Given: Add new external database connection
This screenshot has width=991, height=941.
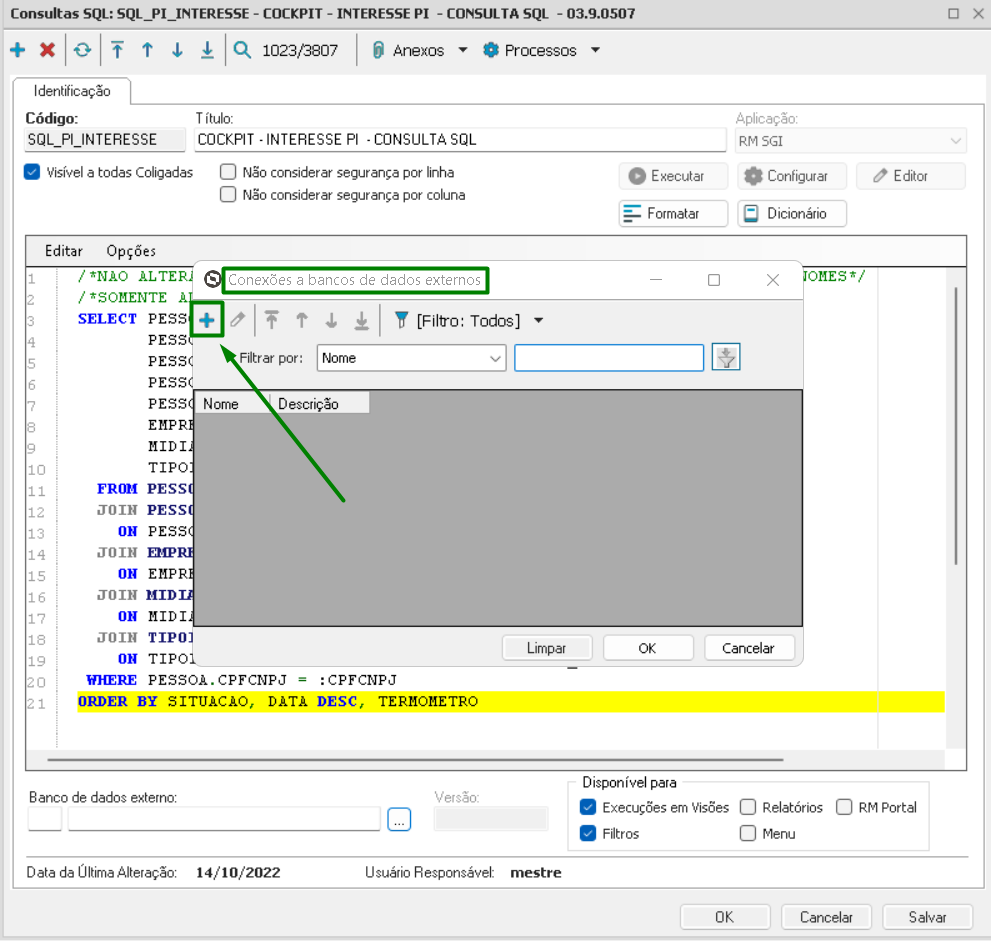Looking at the screenshot, I should [207, 320].
